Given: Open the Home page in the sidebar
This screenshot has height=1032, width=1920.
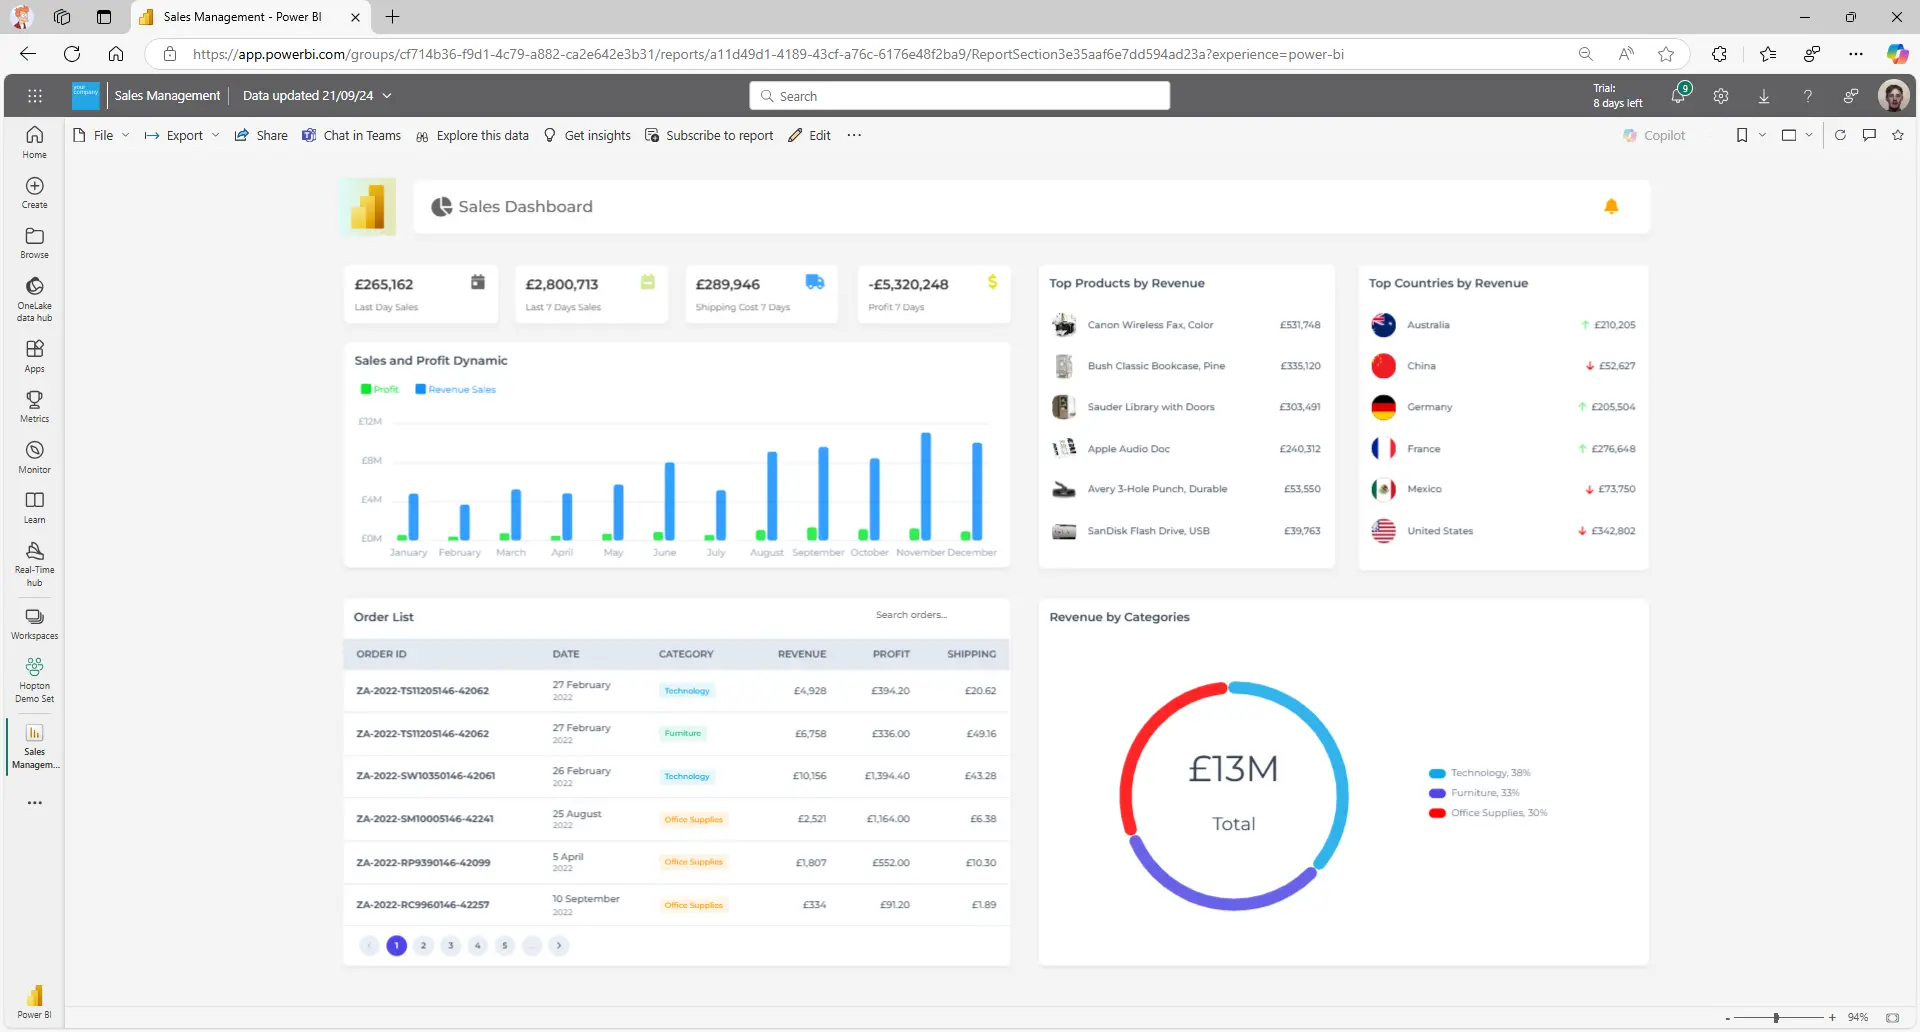Looking at the screenshot, I should (x=34, y=142).
